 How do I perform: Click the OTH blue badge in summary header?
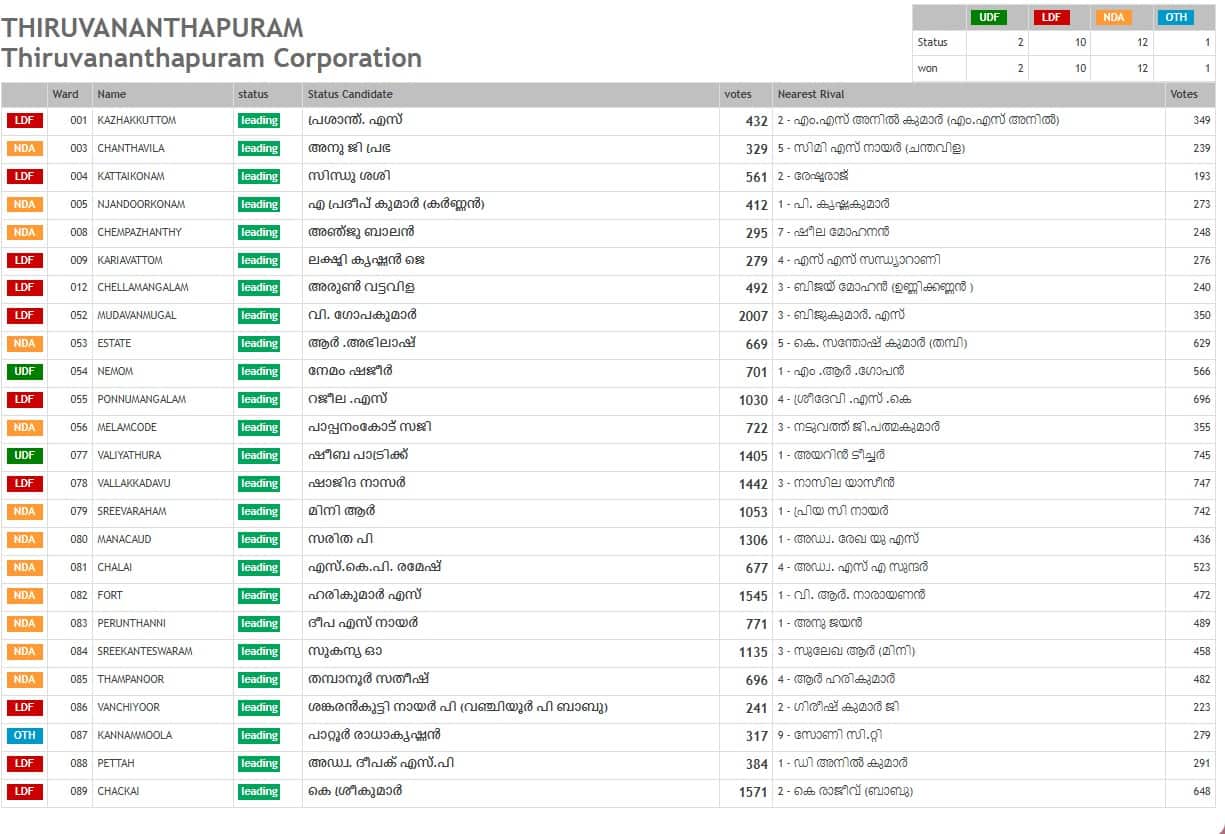pos(1175,17)
